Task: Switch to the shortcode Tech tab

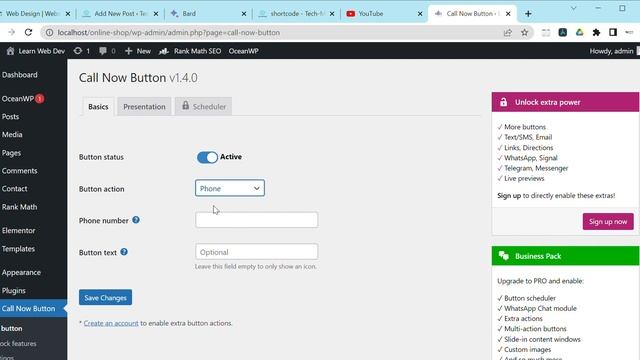Action: pos(297,13)
